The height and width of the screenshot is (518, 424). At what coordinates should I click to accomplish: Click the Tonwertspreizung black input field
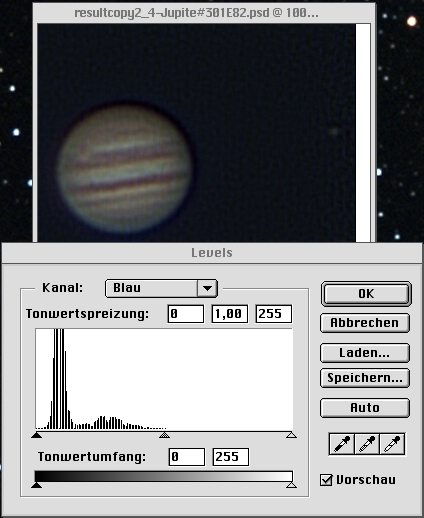pyautogui.click(x=186, y=314)
